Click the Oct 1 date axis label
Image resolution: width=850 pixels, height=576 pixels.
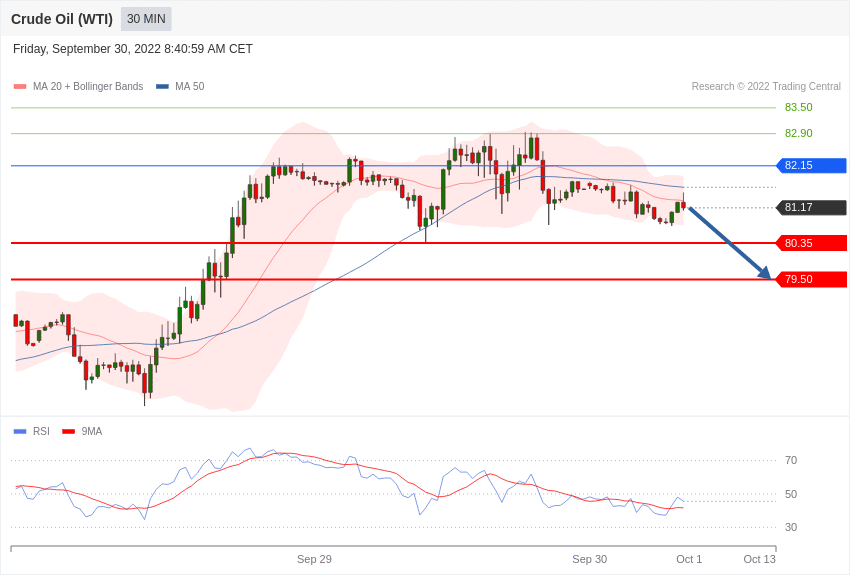689,559
